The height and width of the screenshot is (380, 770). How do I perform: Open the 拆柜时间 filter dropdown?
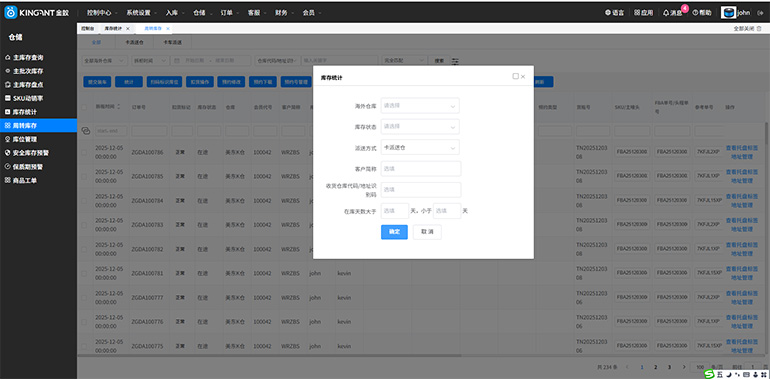coord(151,61)
